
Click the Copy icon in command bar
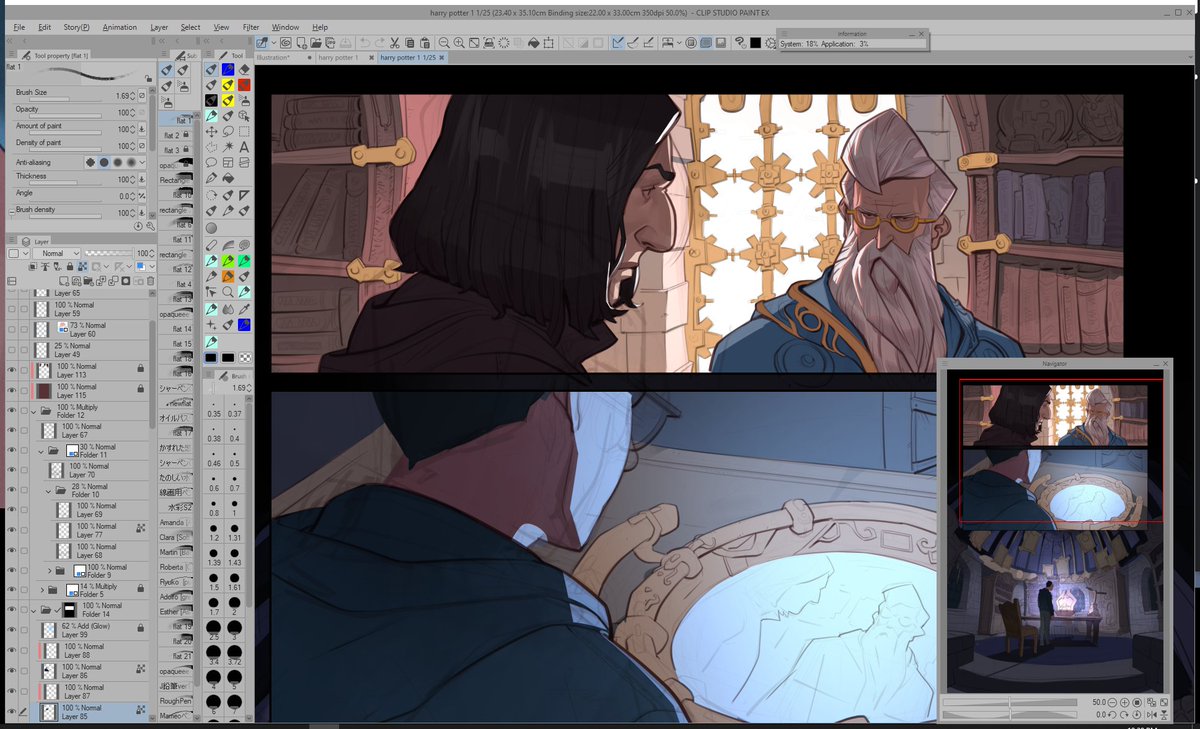click(x=410, y=43)
